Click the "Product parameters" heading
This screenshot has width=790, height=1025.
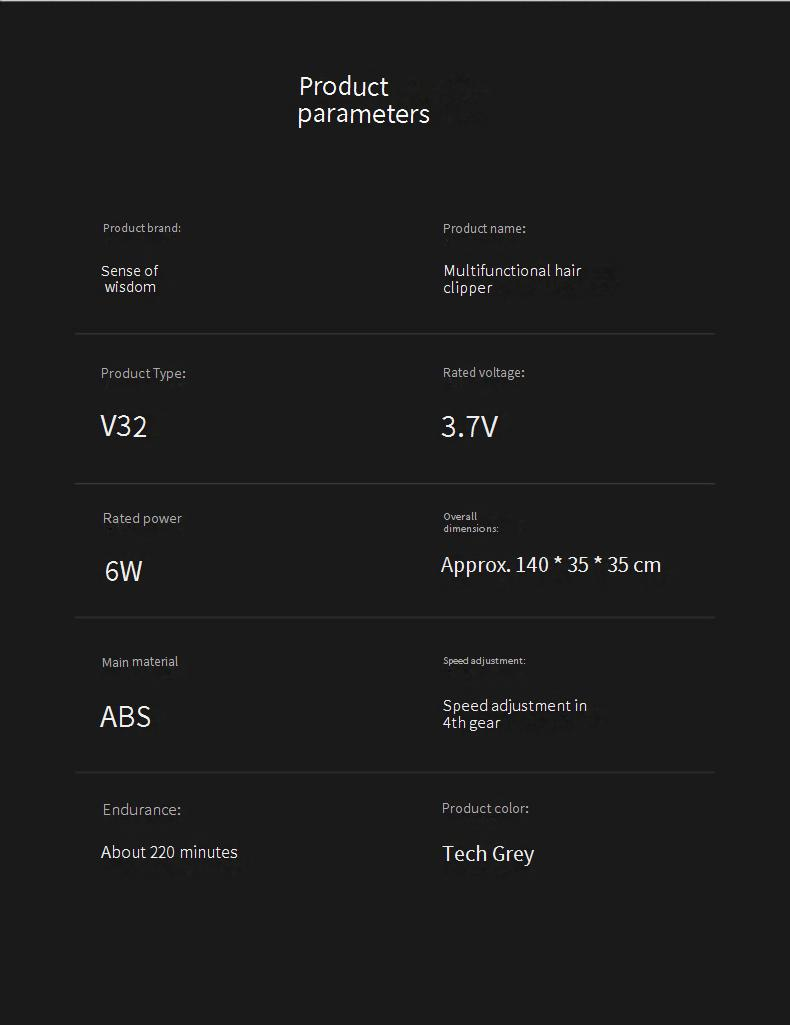tap(363, 100)
